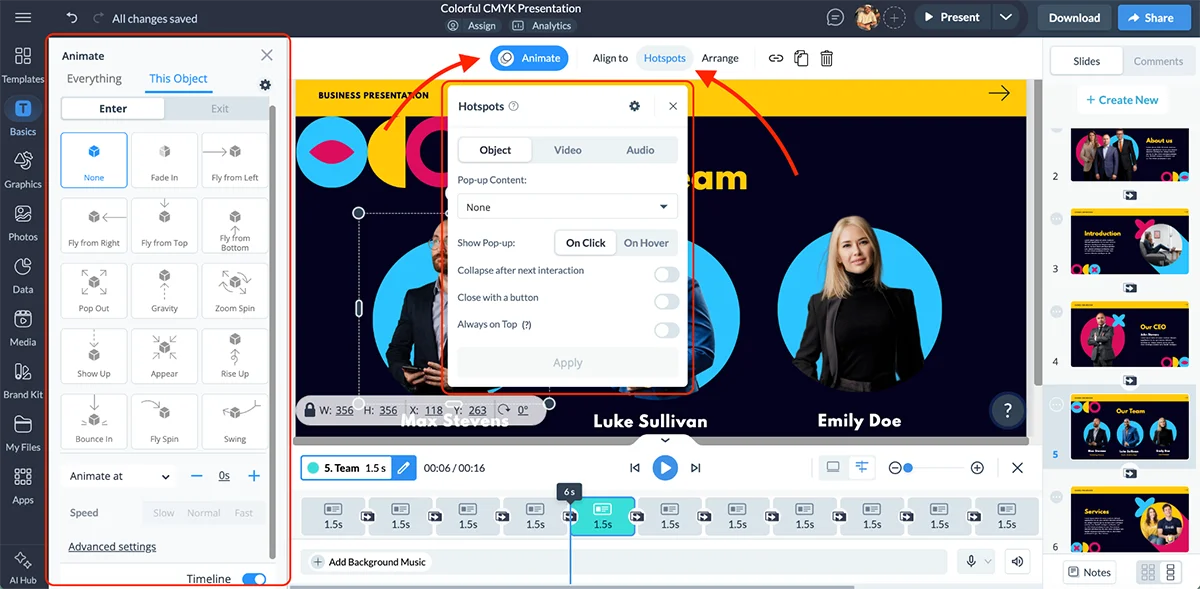The width and height of the screenshot is (1200, 589).
Task: Open Advanced settings link
Action: 112,547
